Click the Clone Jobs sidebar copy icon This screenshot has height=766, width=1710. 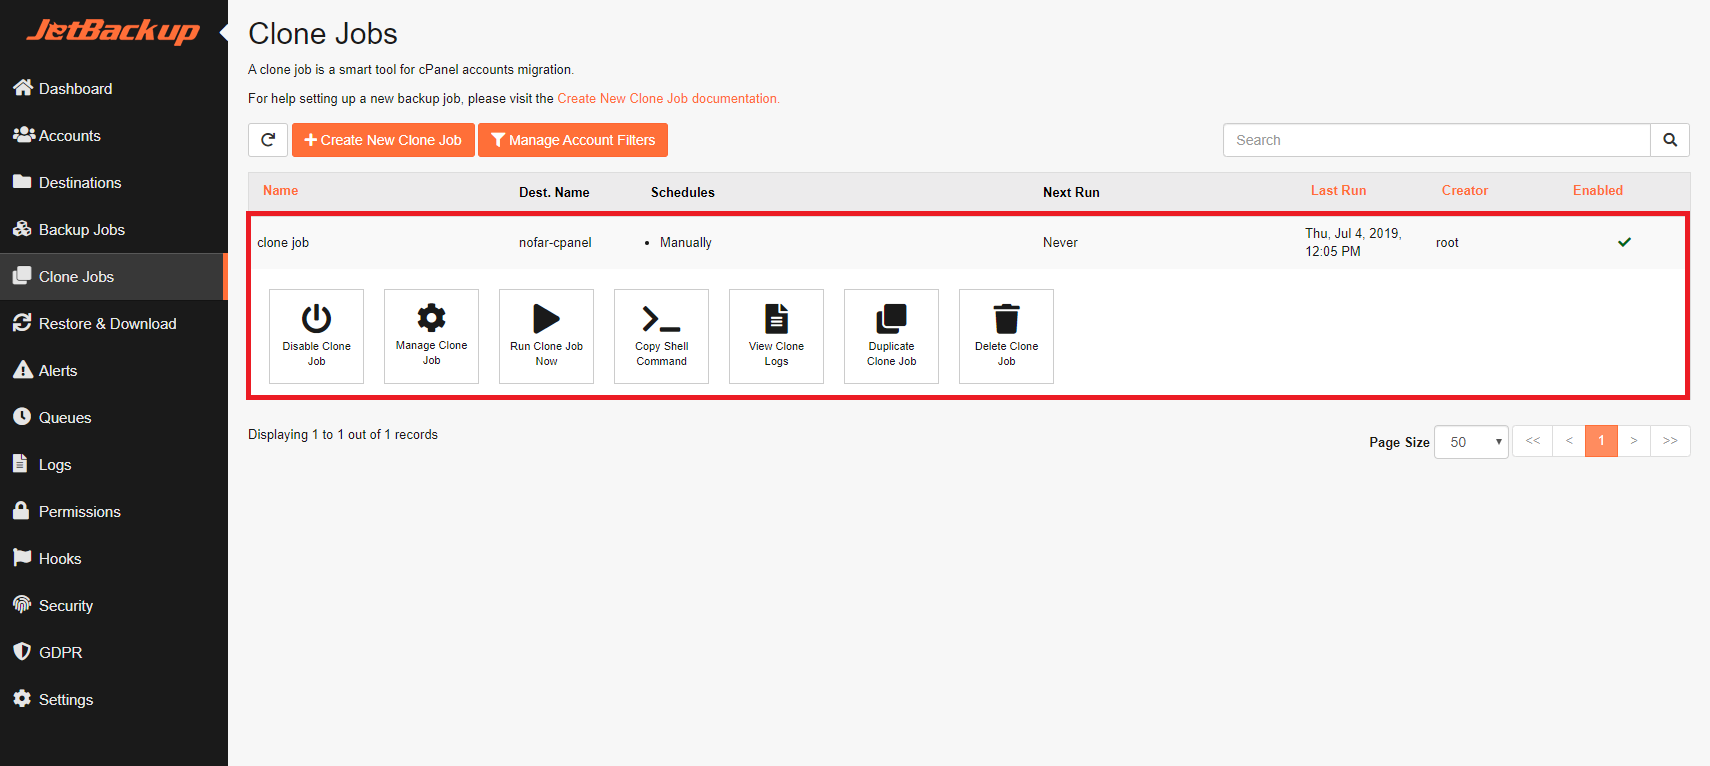point(22,275)
